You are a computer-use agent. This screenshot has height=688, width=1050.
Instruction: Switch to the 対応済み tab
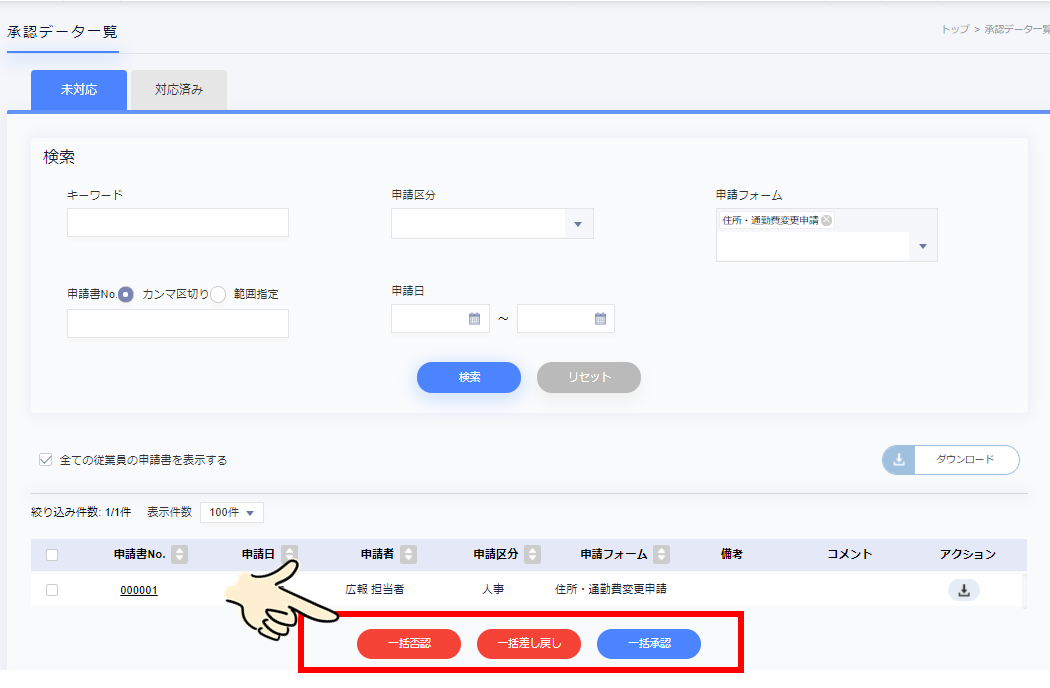(x=179, y=89)
